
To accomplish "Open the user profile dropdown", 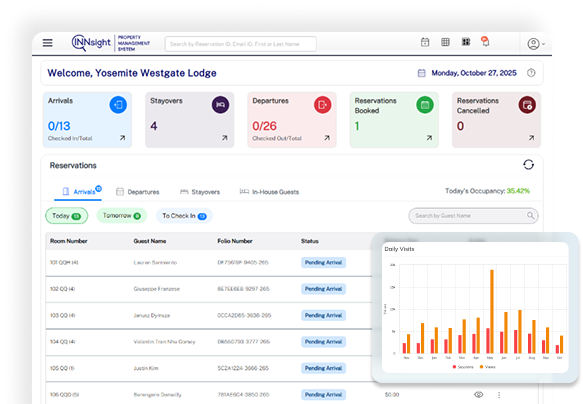I will 536,44.
